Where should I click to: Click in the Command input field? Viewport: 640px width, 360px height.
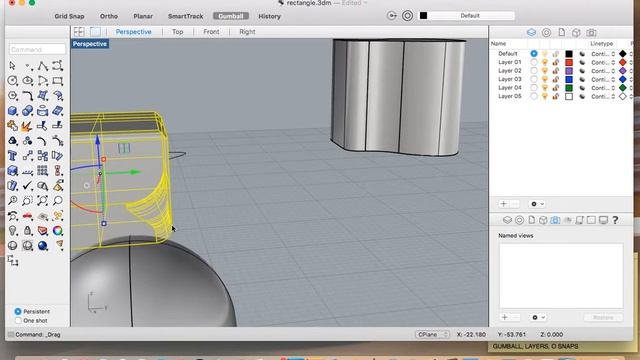point(37,49)
